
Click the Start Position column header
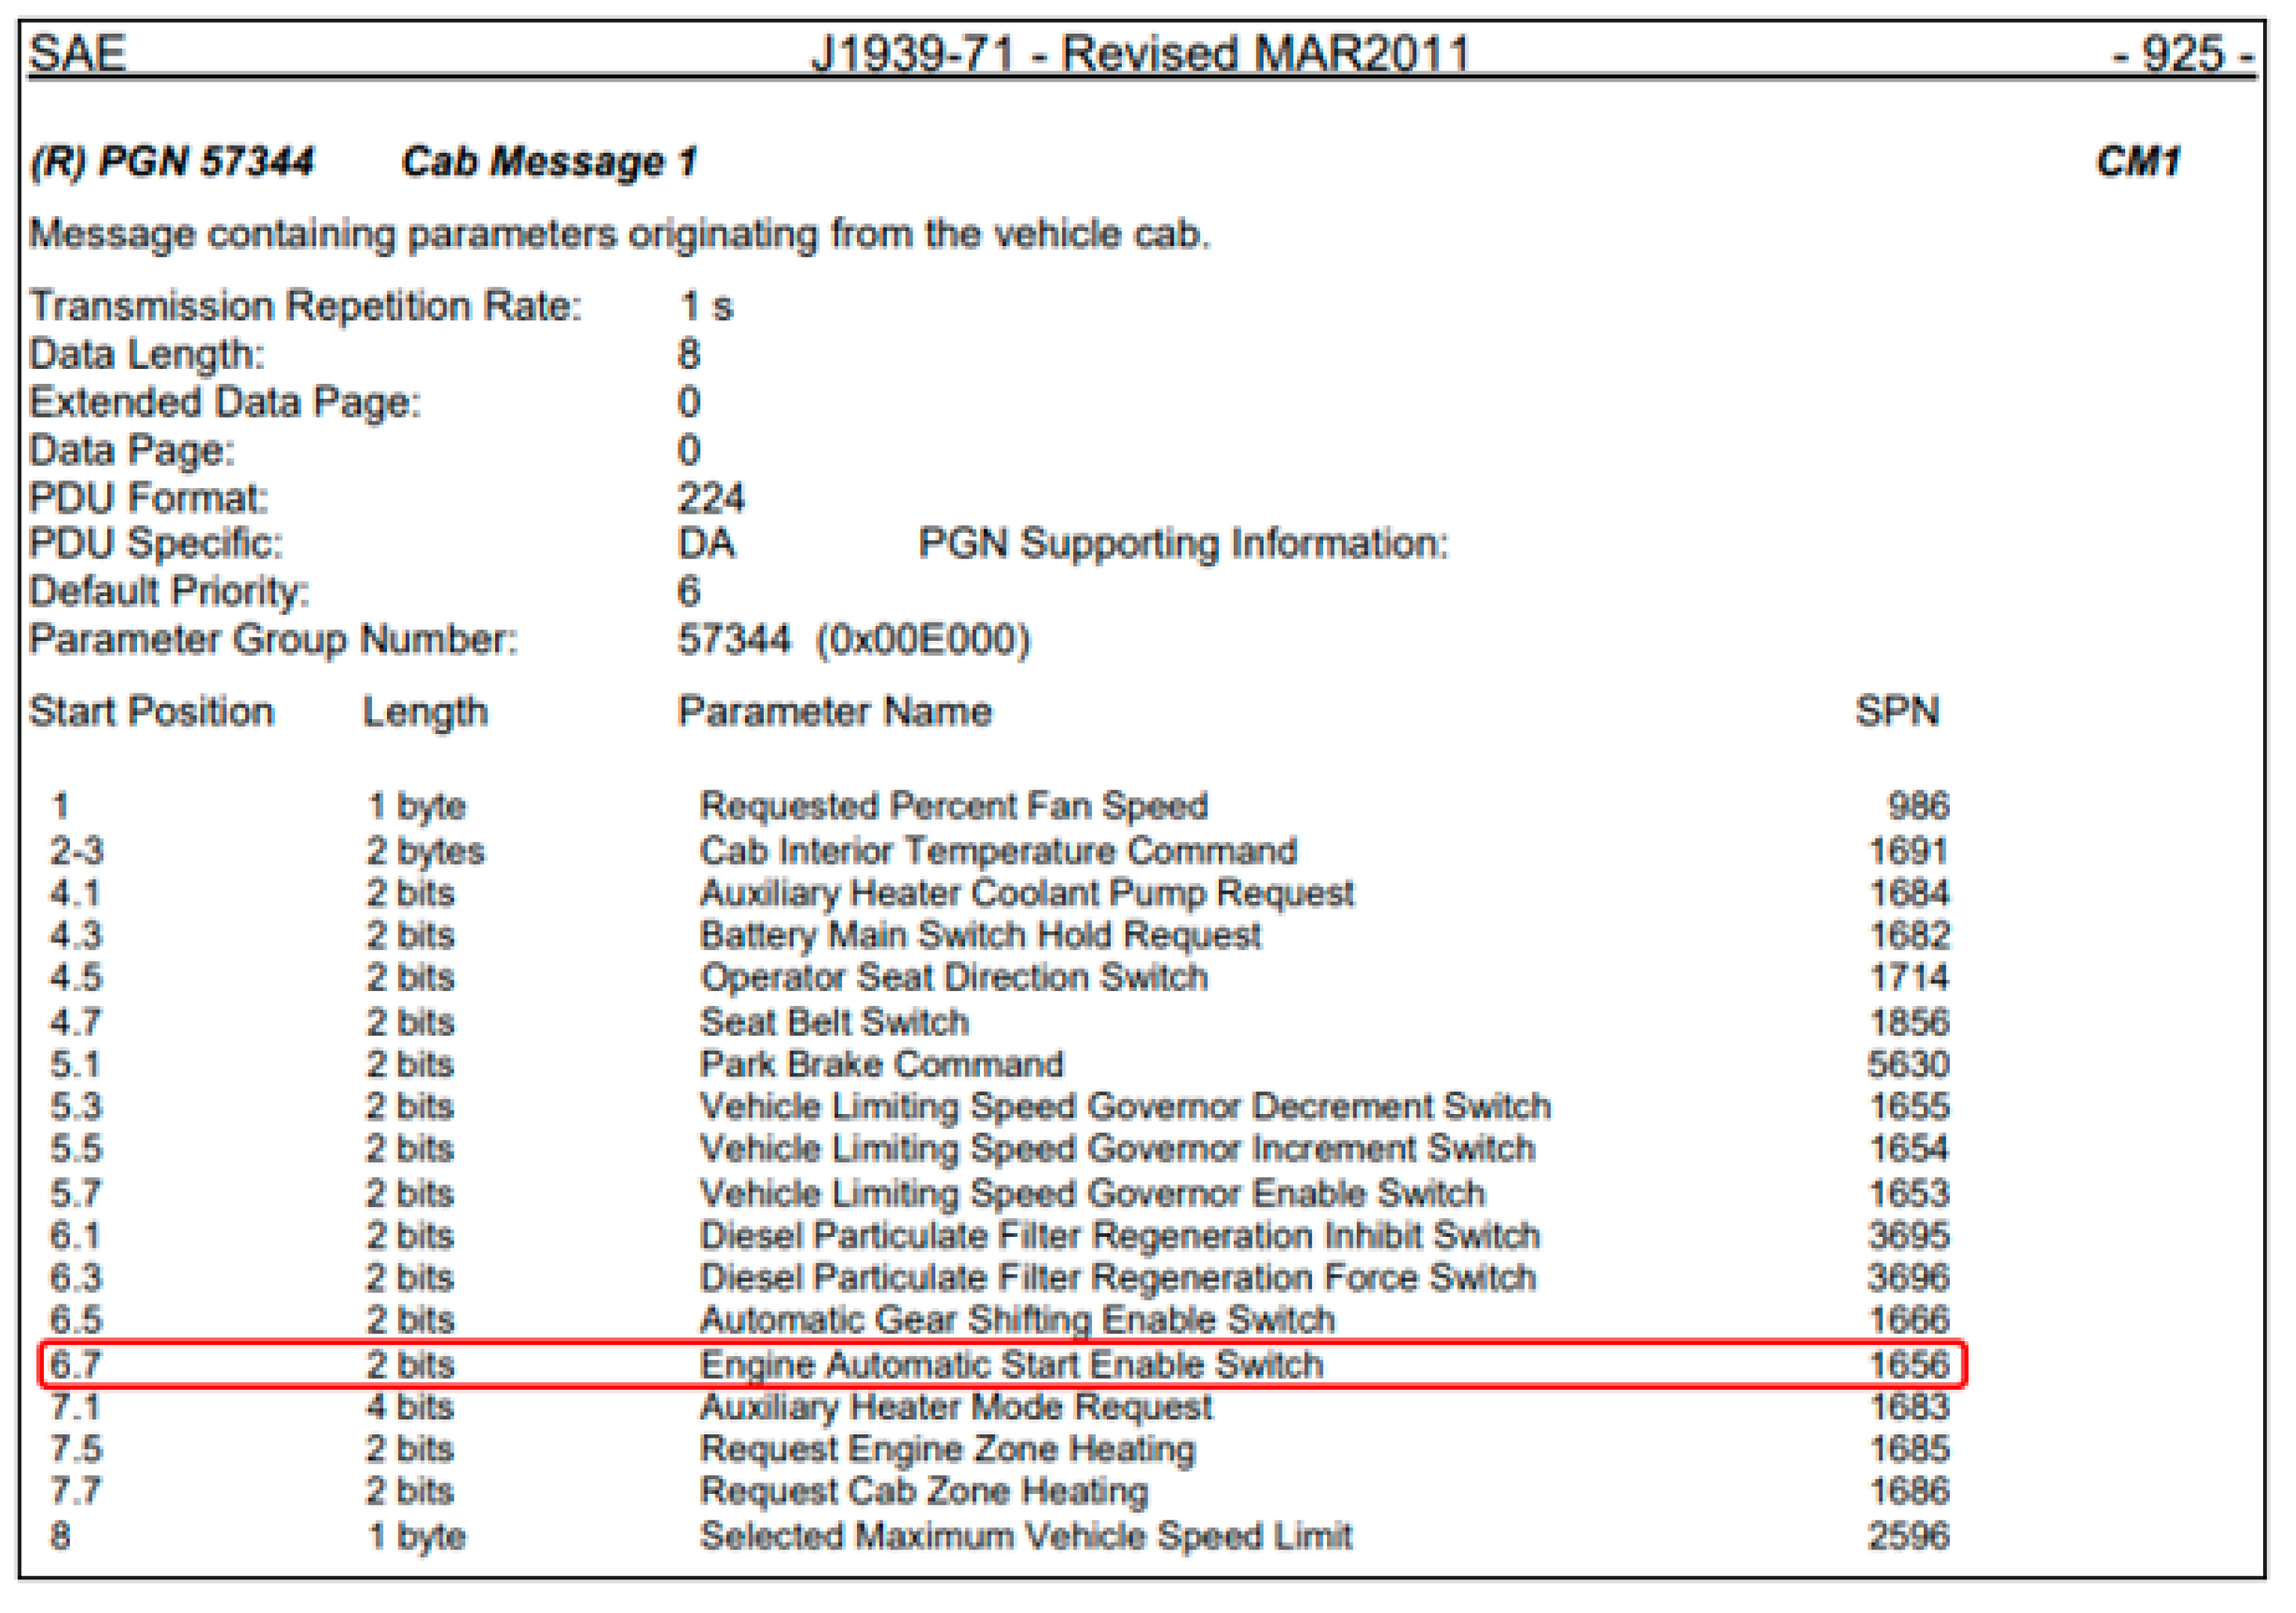click(152, 712)
